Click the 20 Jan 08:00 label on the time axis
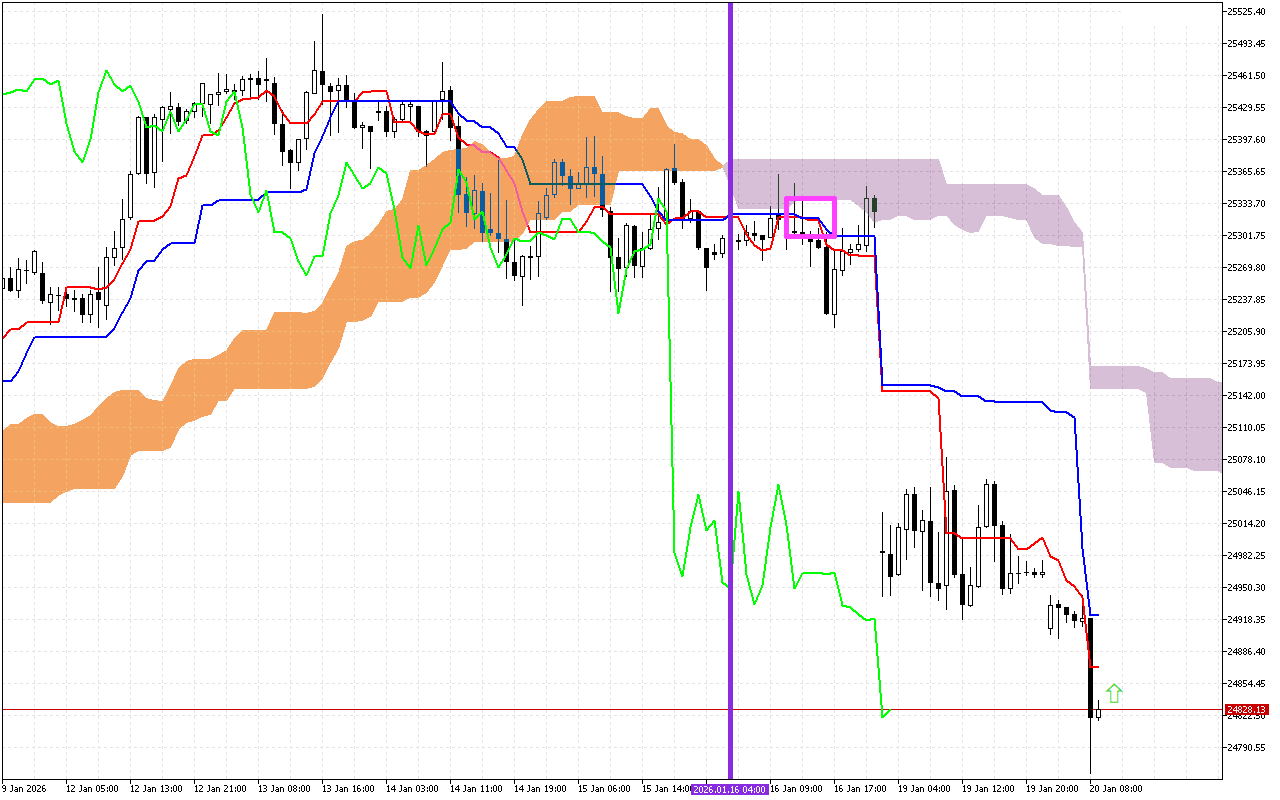 pyautogui.click(x=1116, y=789)
